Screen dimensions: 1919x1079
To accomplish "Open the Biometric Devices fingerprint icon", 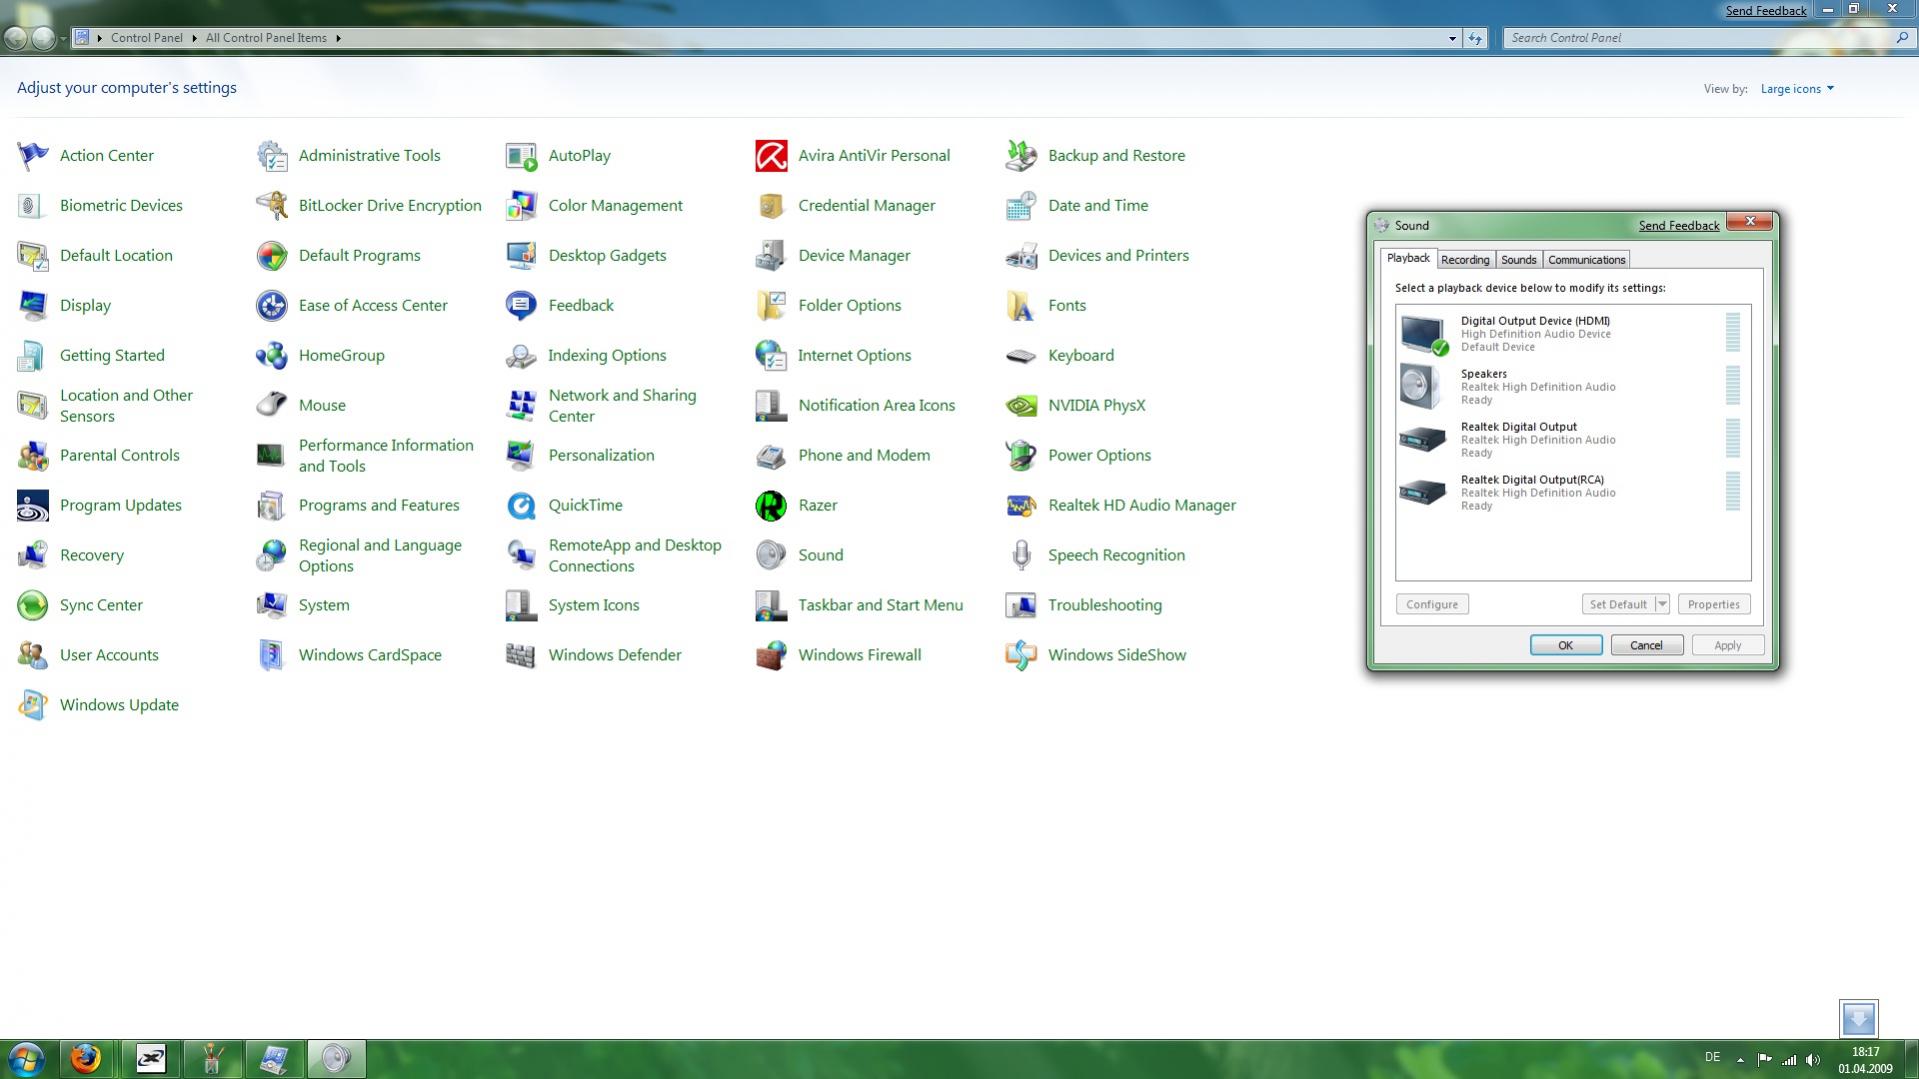I will 32,205.
